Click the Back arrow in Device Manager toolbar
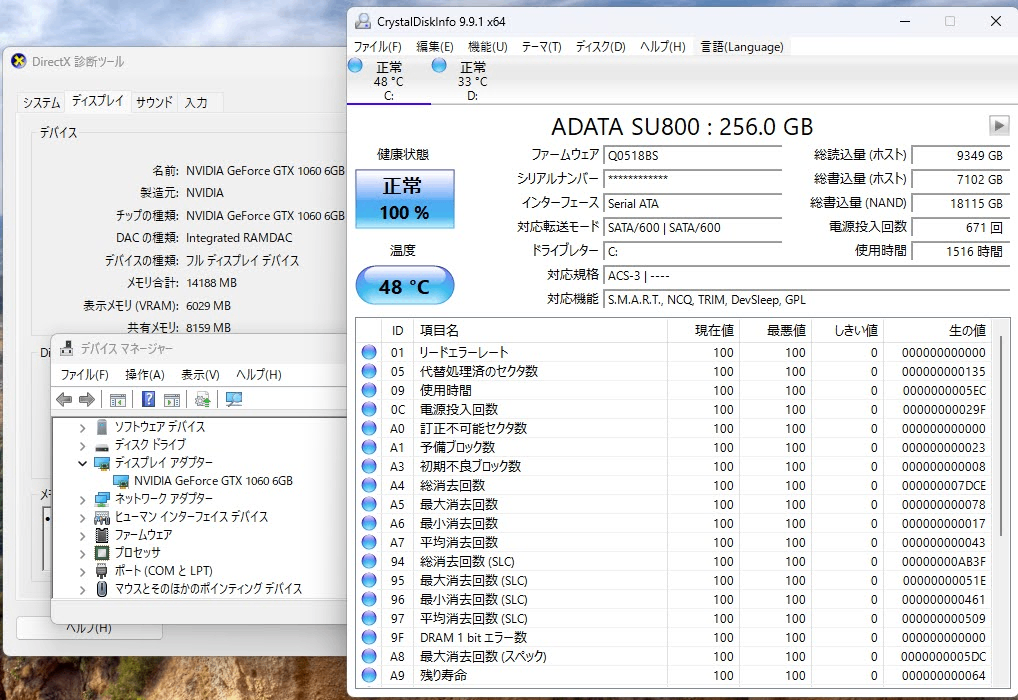This screenshot has height=700, width=1018. tap(64, 399)
